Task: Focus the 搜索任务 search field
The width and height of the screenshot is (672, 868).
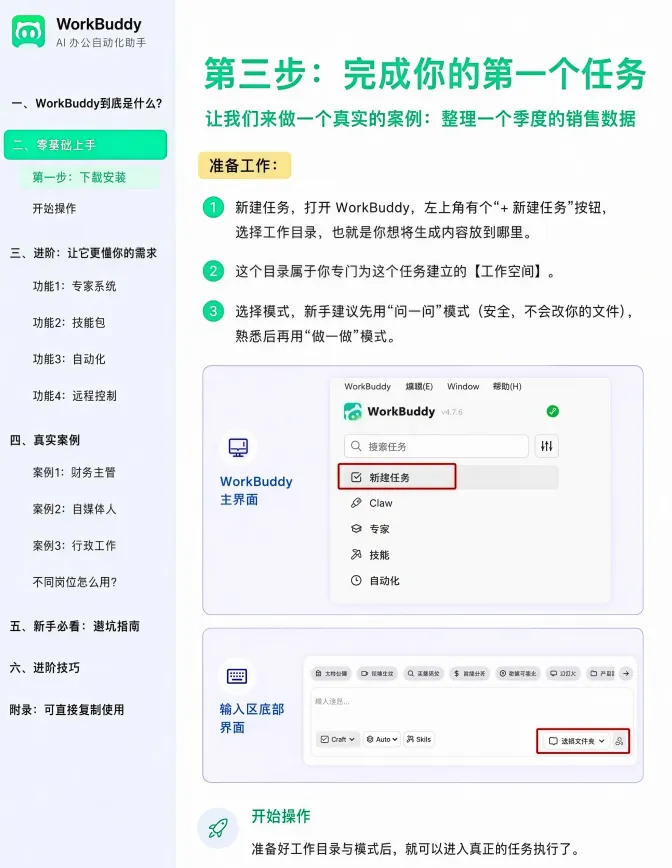Action: pyautogui.click(x=436, y=446)
